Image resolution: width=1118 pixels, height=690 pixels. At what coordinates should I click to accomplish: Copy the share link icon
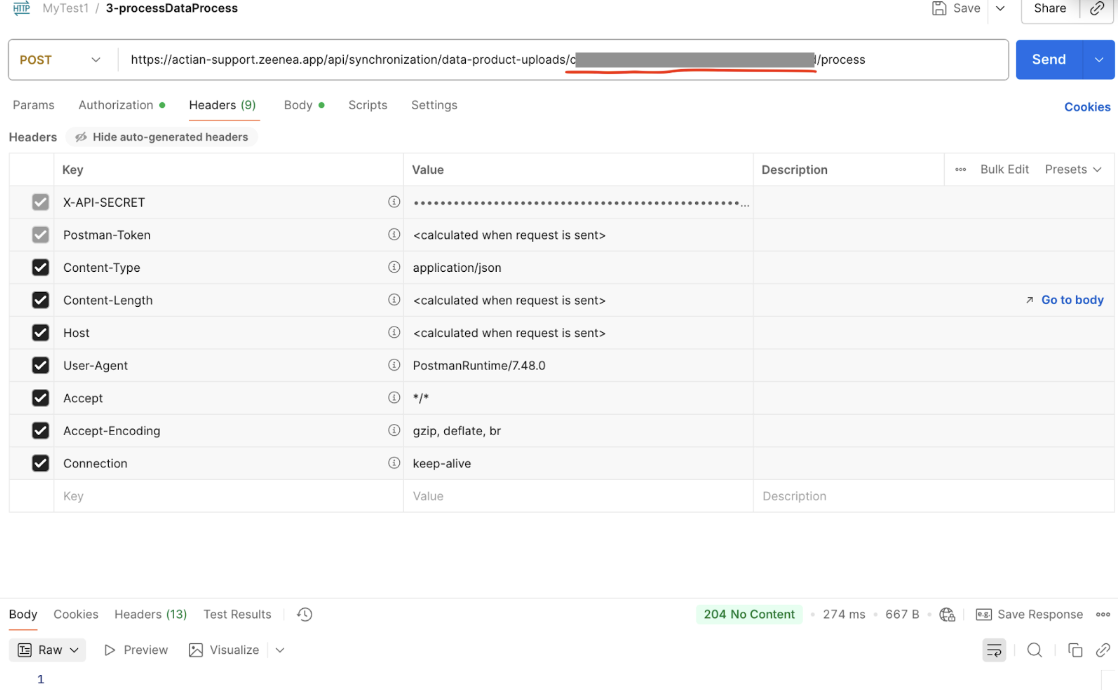pos(1097,9)
